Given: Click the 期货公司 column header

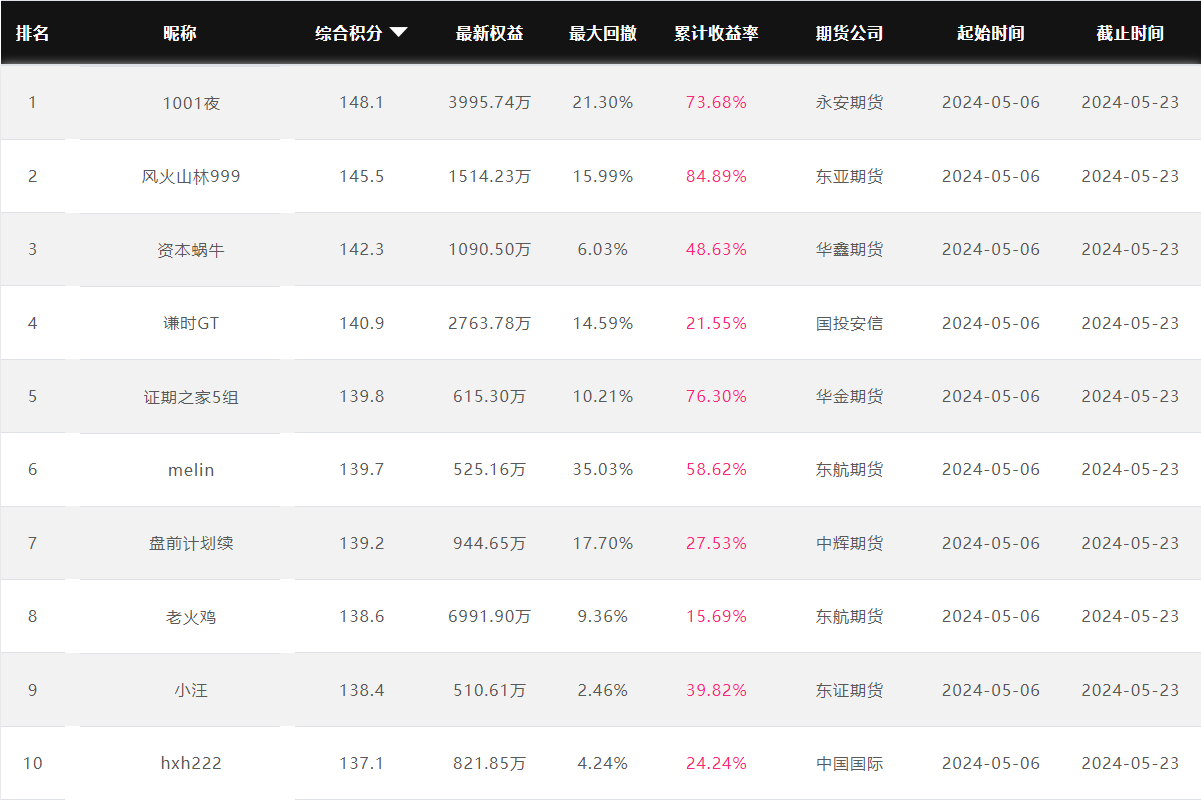Looking at the screenshot, I should (x=849, y=33).
